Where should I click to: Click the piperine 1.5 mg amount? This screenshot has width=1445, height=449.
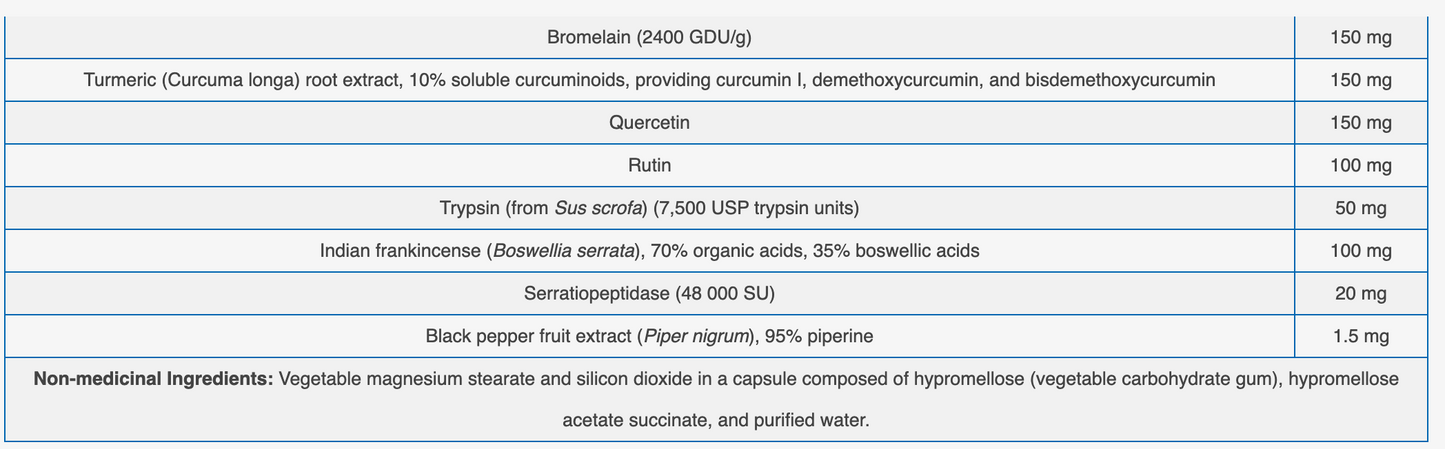click(x=1360, y=336)
